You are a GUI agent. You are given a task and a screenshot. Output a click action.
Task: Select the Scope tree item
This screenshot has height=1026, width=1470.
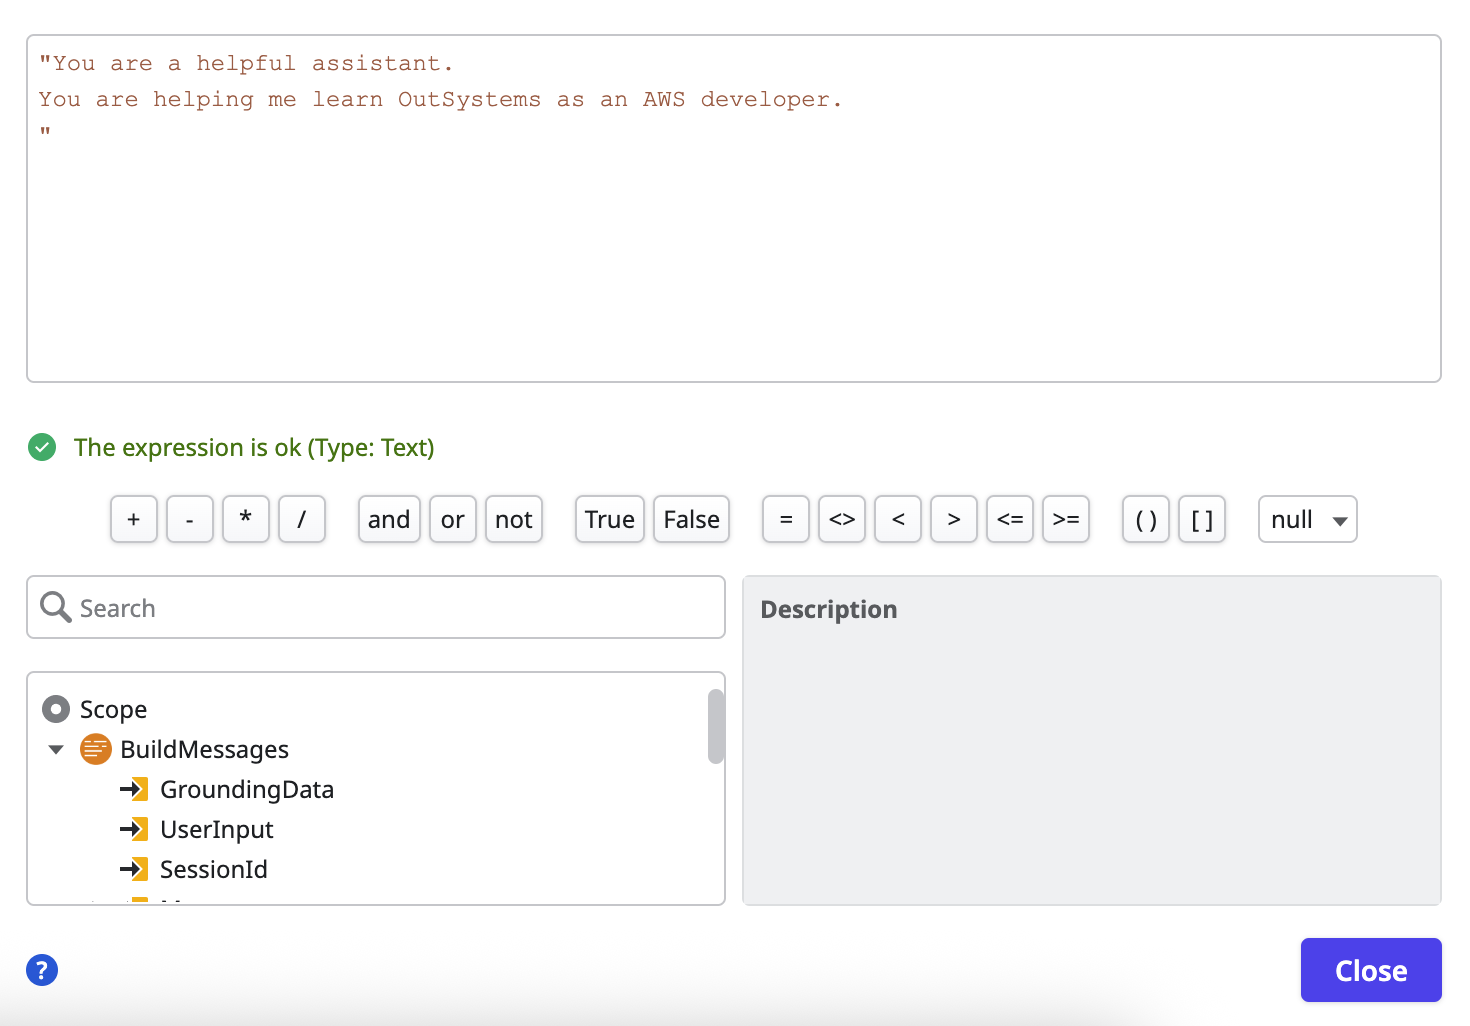tap(113, 709)
